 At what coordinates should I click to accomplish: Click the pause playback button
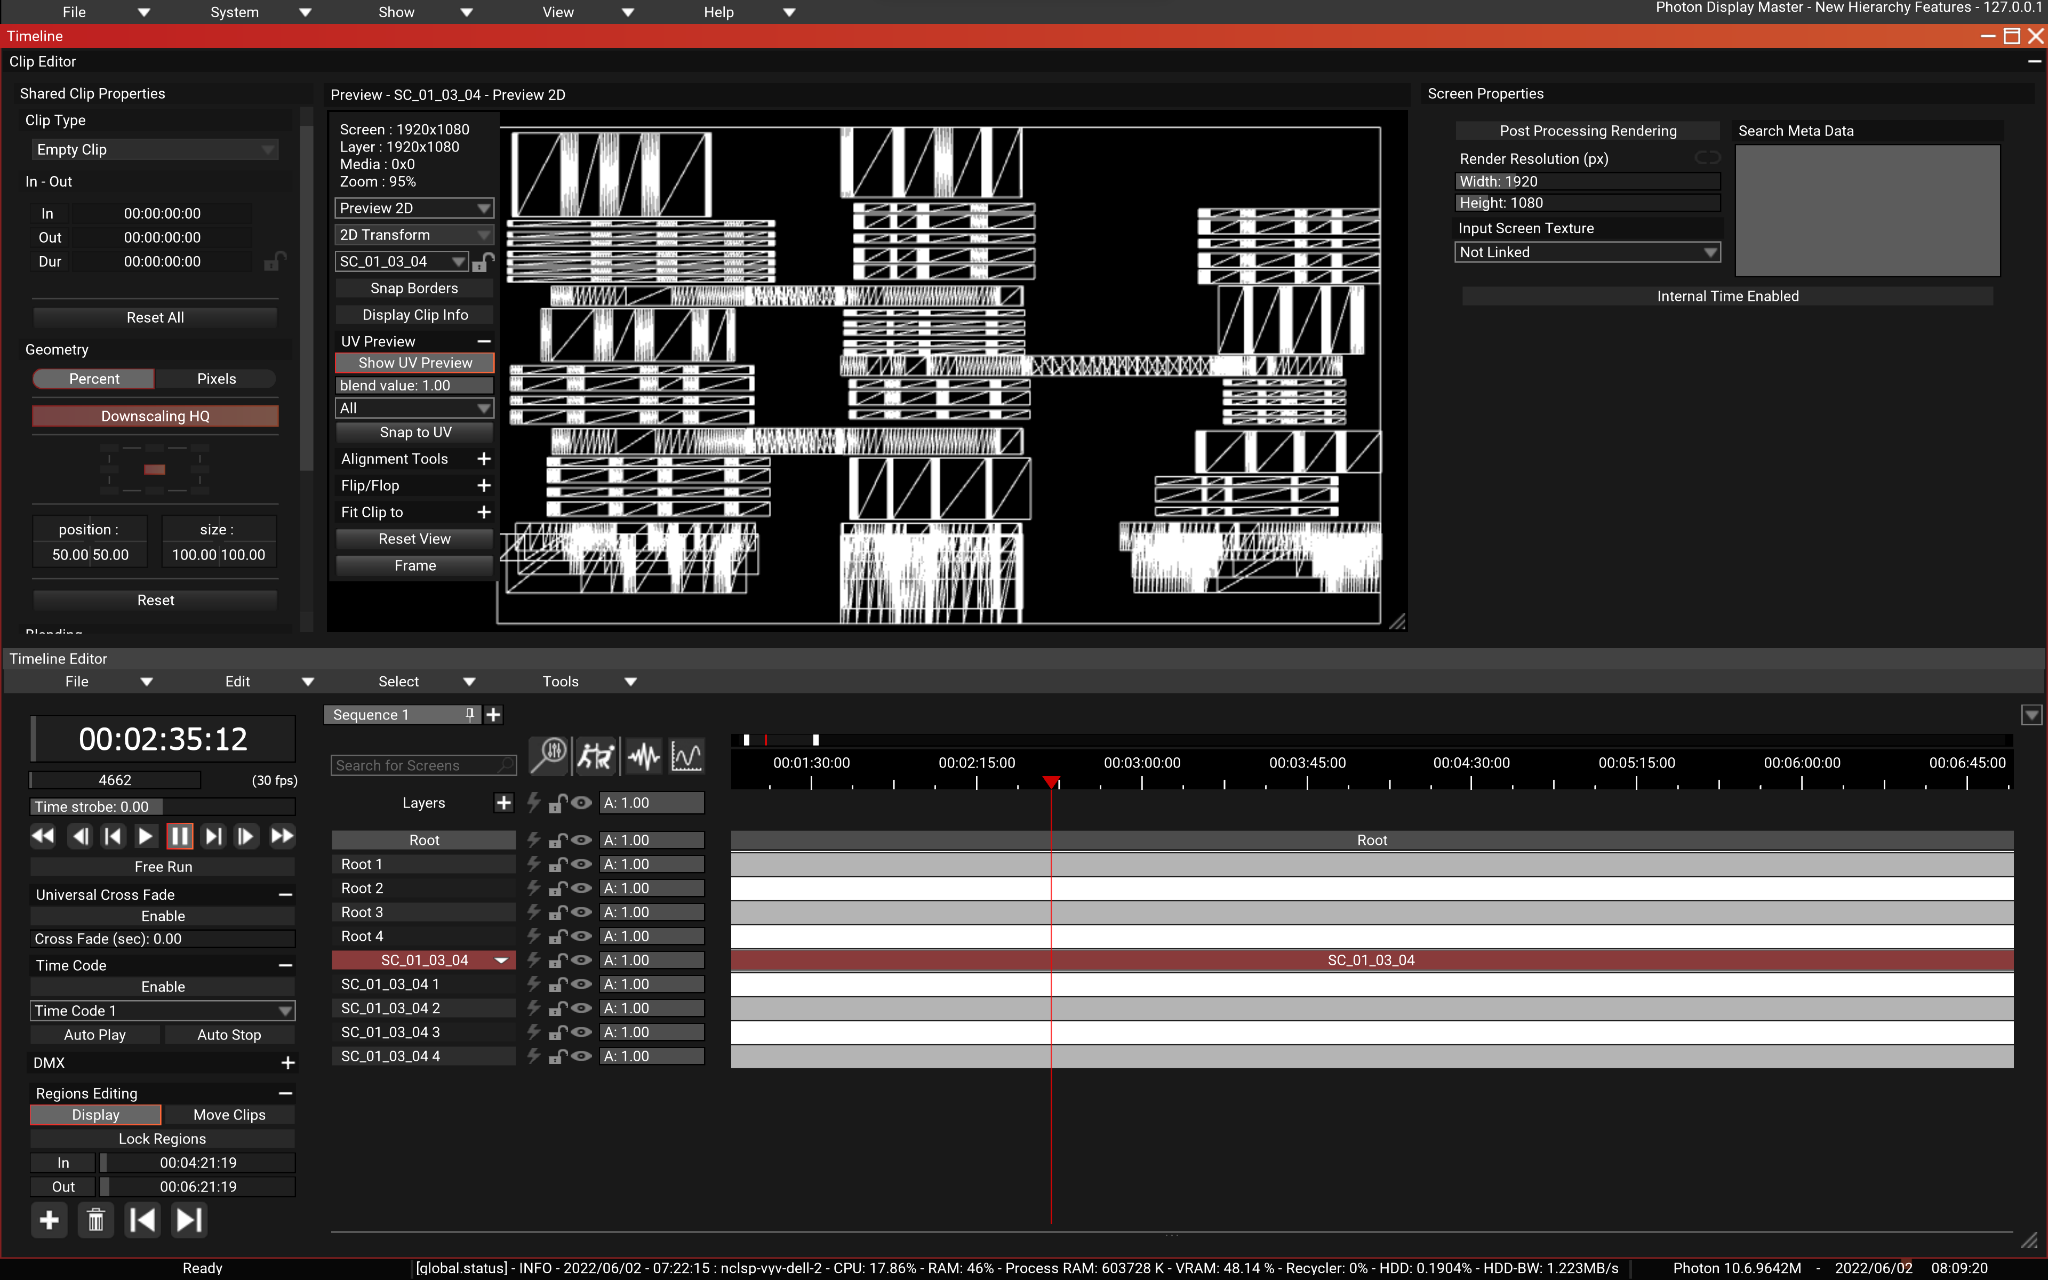click(179, 836)
